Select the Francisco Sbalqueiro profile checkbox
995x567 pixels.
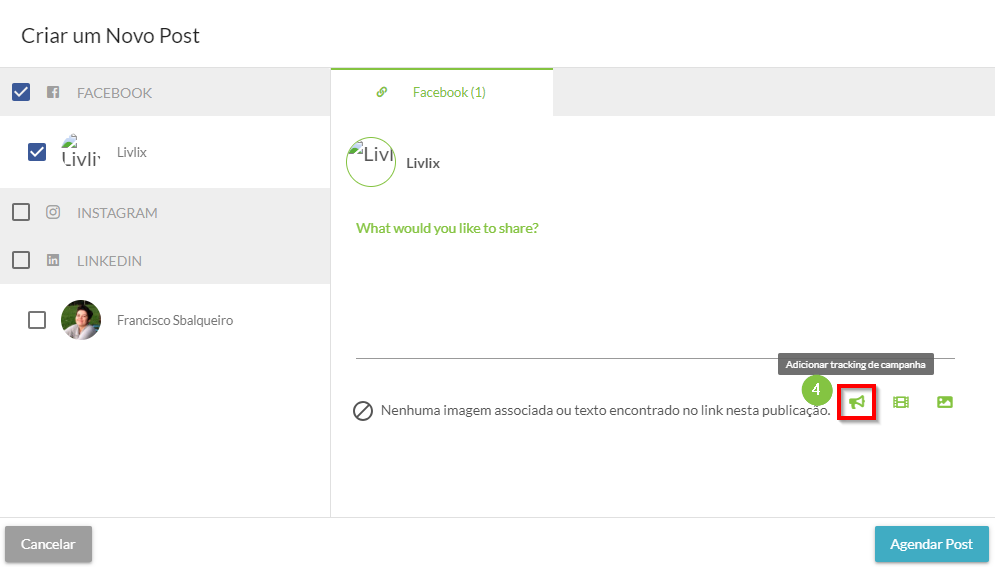37,320
